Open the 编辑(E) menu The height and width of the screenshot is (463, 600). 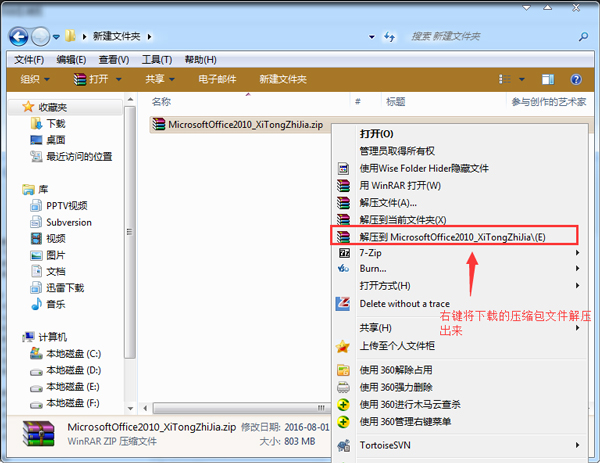(71, 60)
